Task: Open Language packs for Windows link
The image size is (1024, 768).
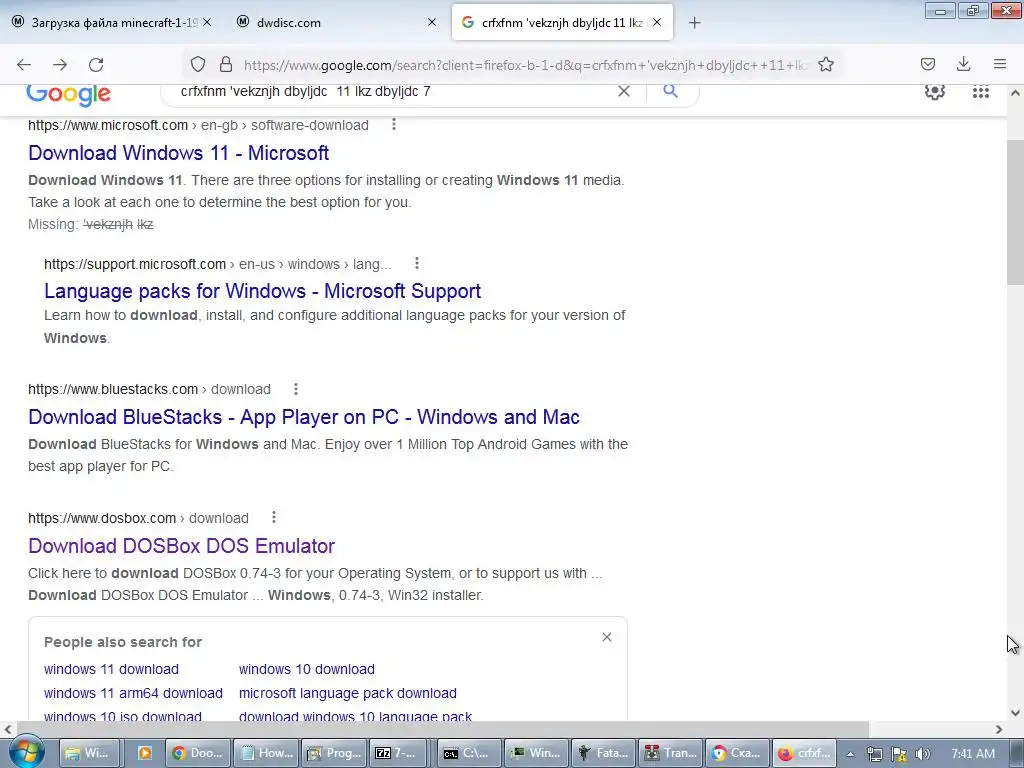Action: point(263,291)
